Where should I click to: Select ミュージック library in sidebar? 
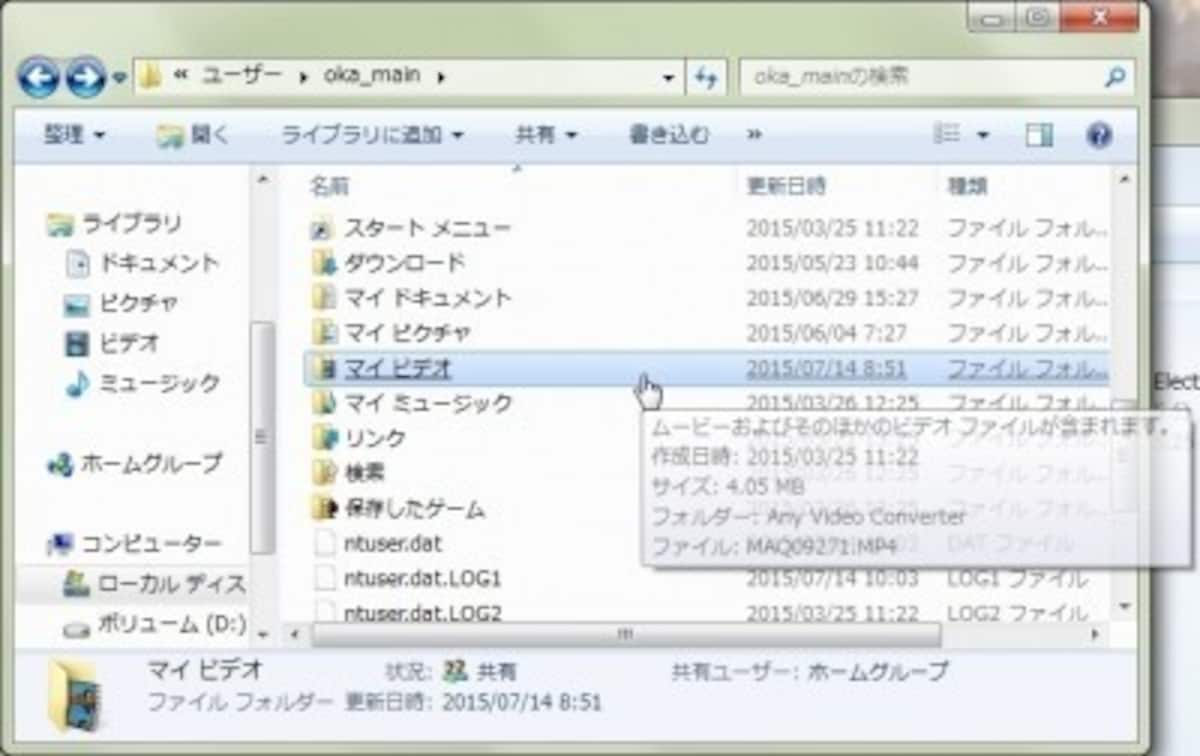142,383
